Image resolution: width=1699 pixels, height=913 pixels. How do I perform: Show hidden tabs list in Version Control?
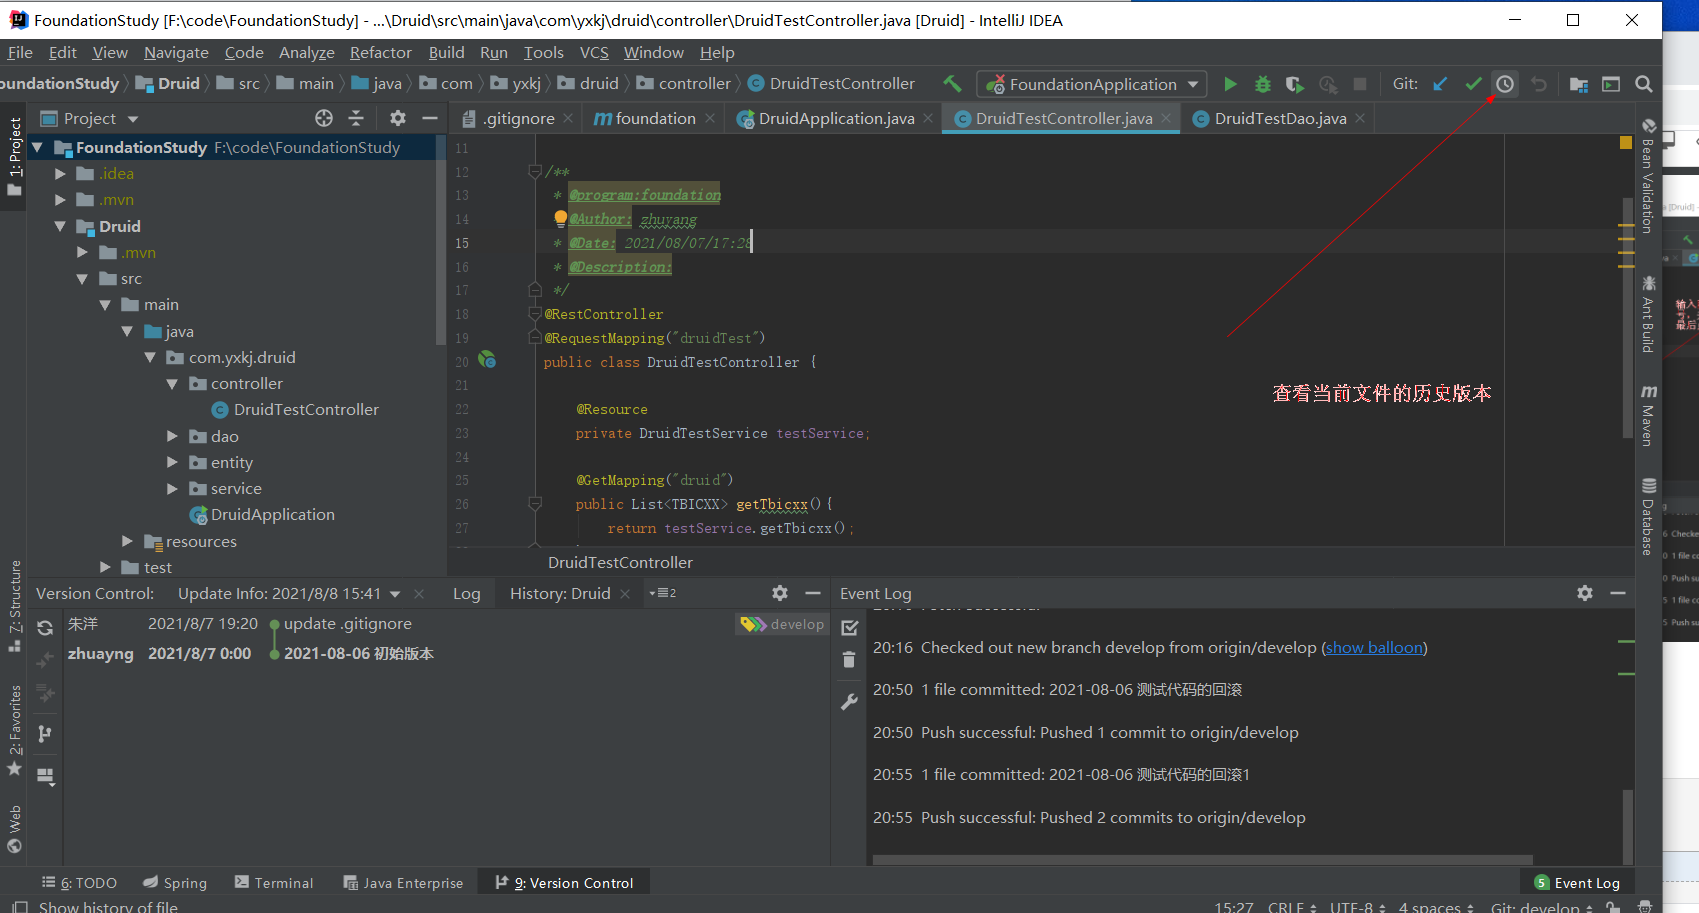pos(663,593)
